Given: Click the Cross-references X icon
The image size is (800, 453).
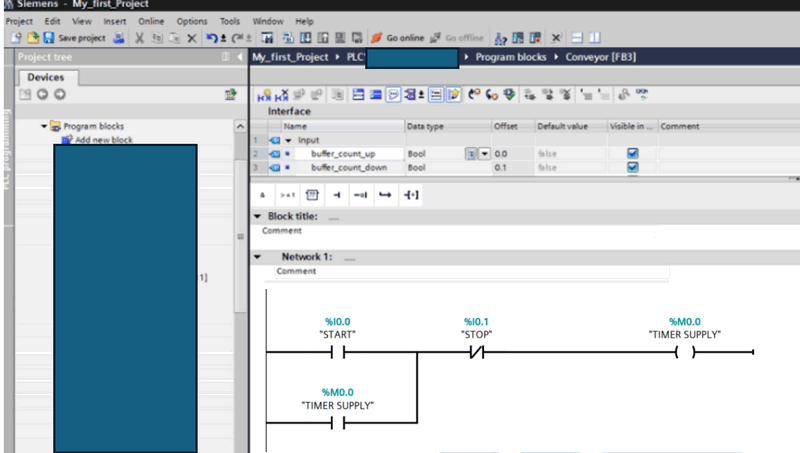Looking at the screenshot, I should (x=556, y=38).
